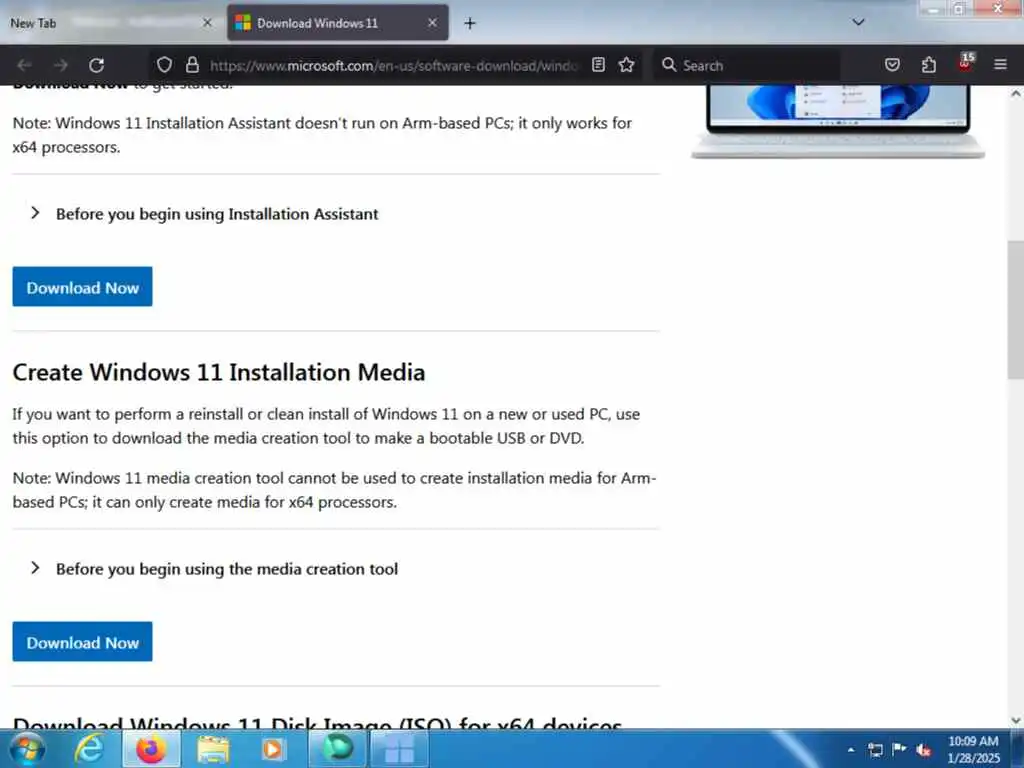
Task: Open the media player taskbar icon
Action: (x=273, y=749)
